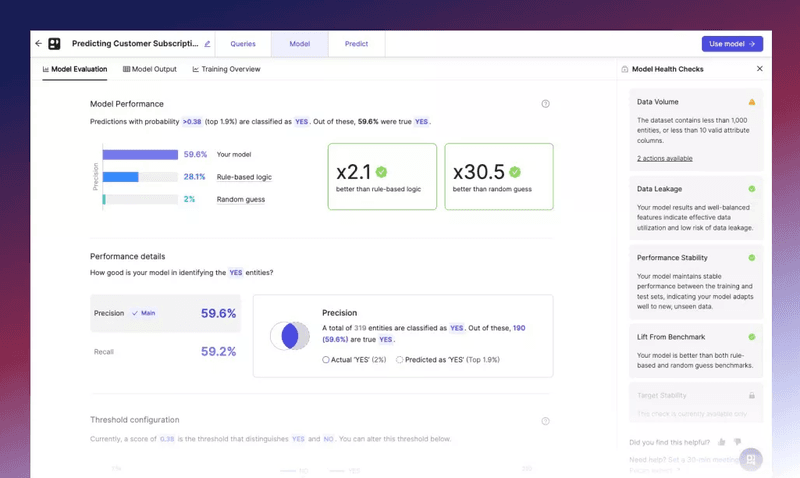Click Lift From Benchmark green status icon

[x=752, y=337]
